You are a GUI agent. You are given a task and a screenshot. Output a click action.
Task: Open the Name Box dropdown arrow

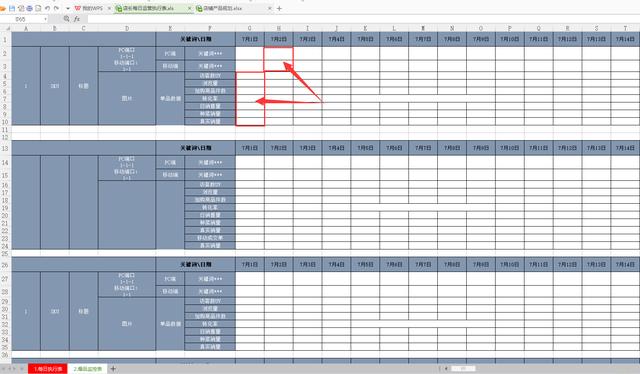[45, 19]
